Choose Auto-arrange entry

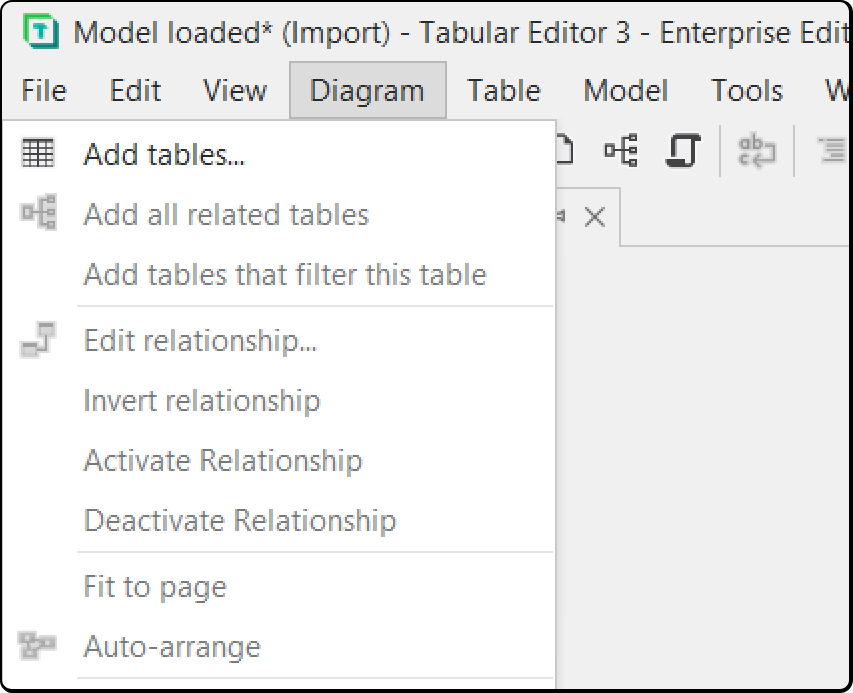279,647
